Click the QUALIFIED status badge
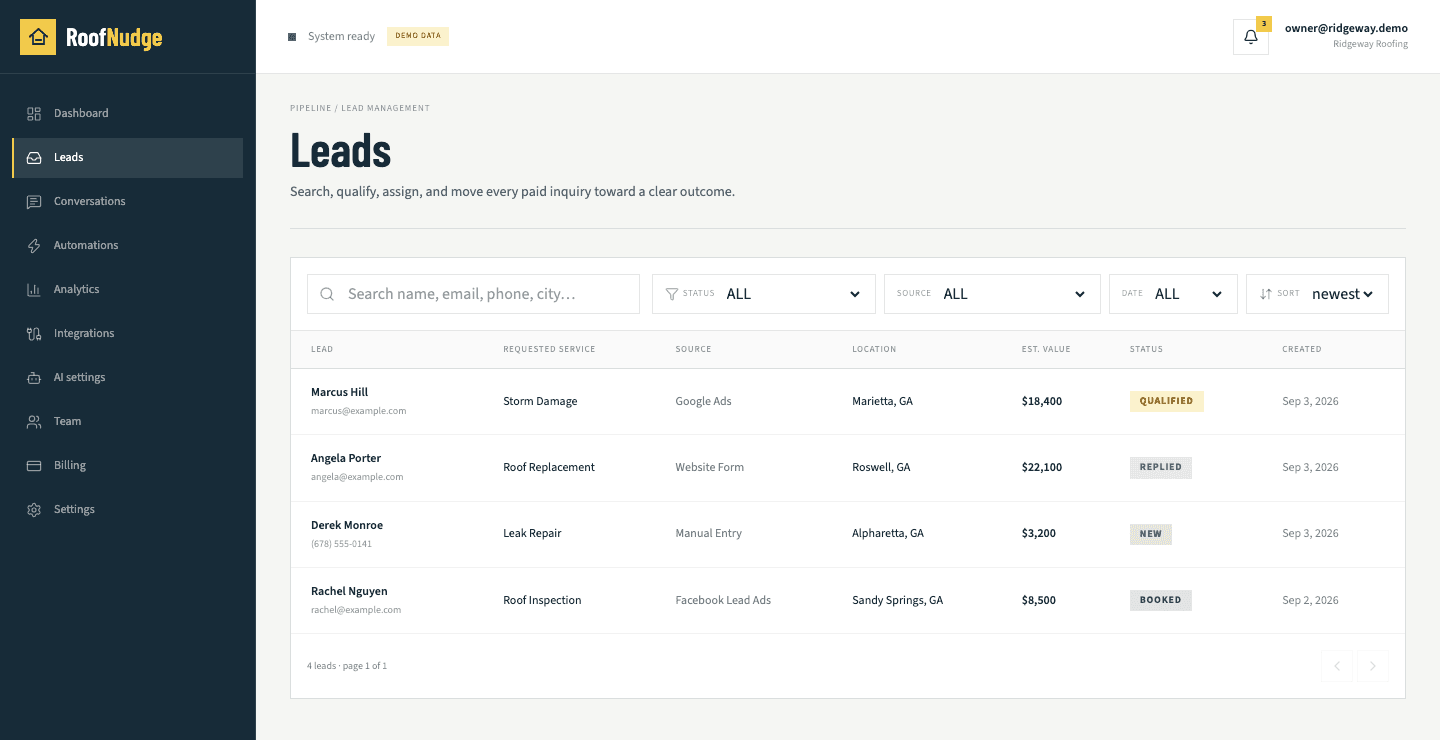1440x740 pixels. pos(1167,401)
